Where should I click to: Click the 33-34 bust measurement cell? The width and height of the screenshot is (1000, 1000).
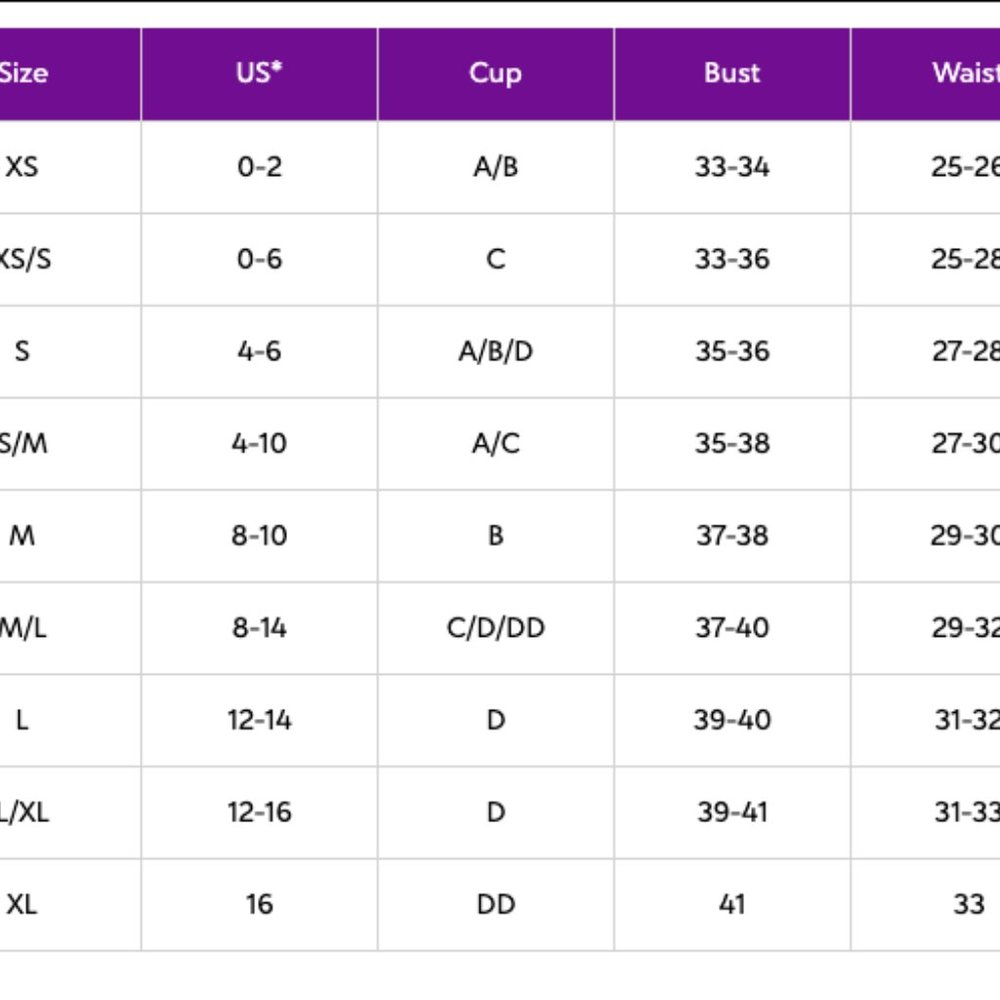click(x=732, y=166)
